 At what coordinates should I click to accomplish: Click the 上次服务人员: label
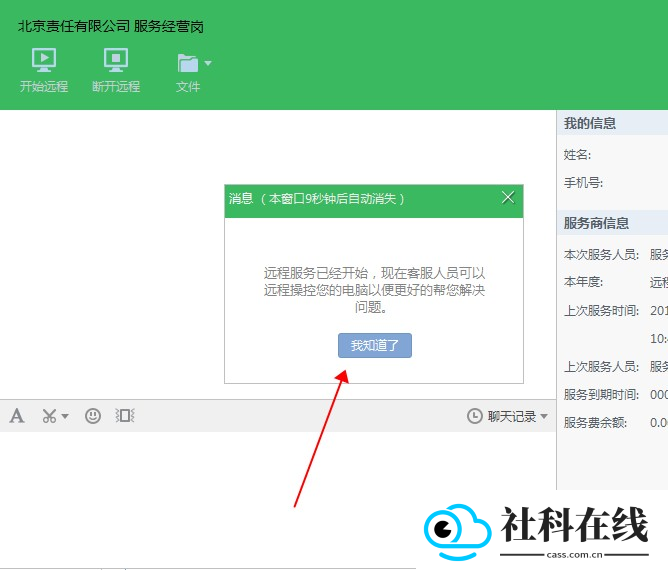pyautogui.click(x=601, y=366)
